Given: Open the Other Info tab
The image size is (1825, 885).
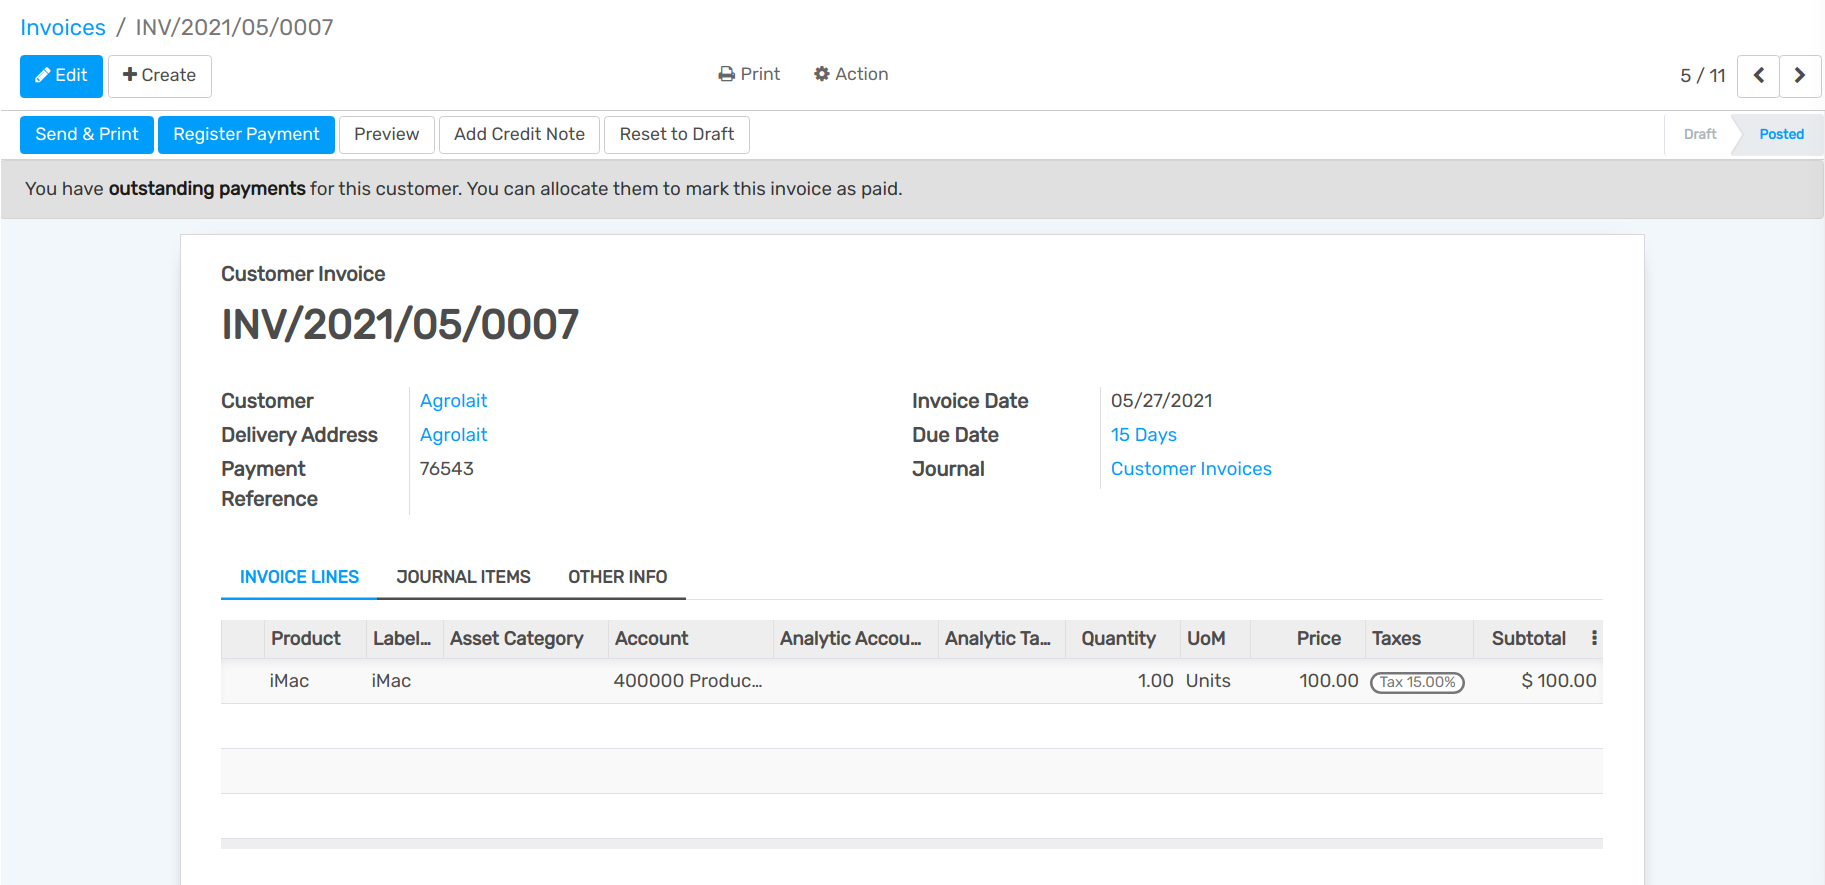Looking at the screenshot, I should pos(617,577).
